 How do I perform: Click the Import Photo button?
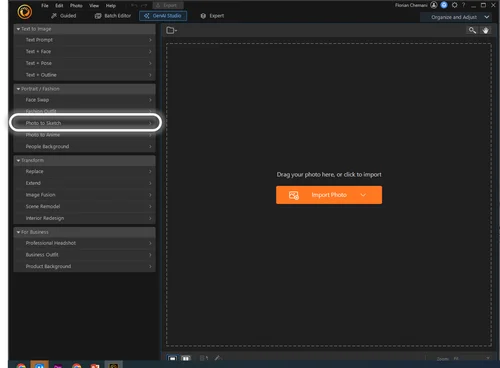329,195
